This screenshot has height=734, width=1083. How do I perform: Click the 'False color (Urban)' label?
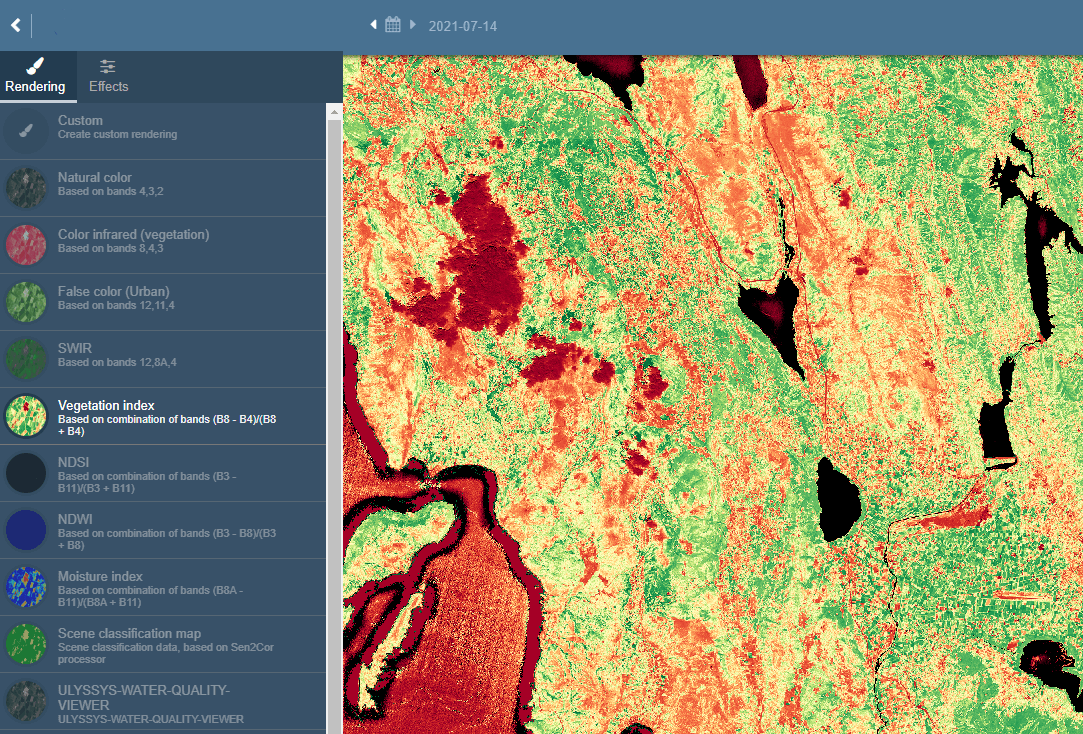pyautogui.click(x=113, y=291)
